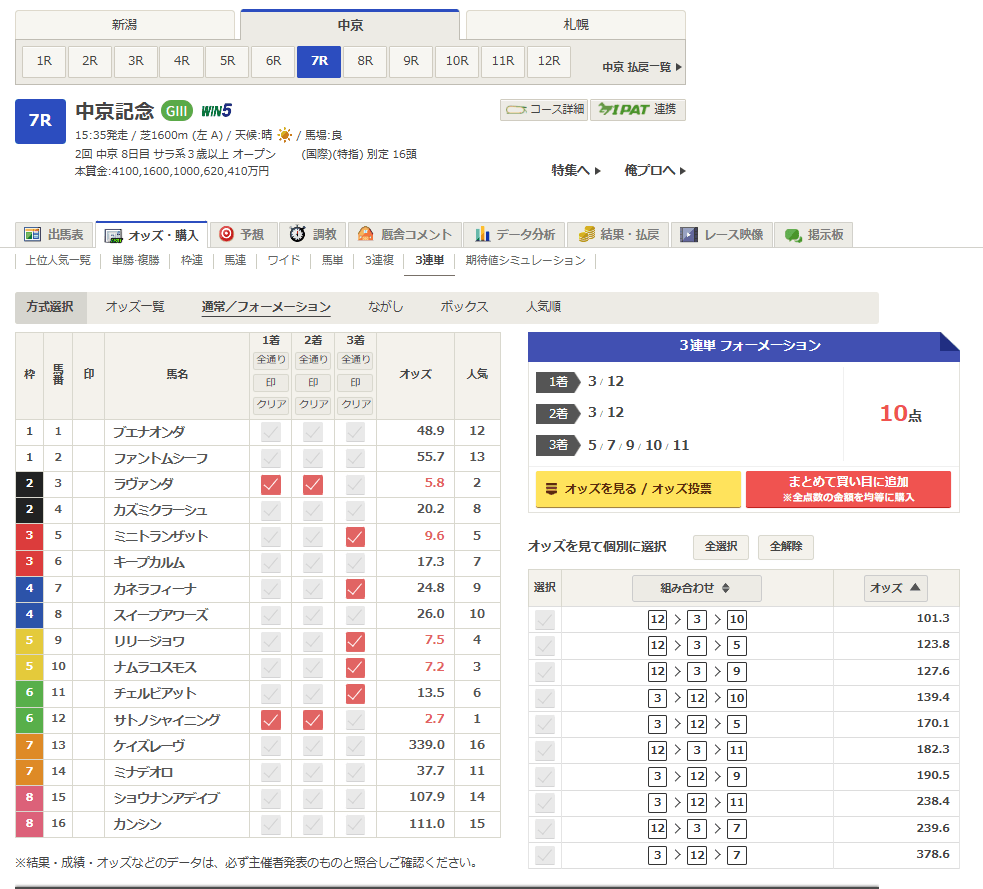Click the 厩舎コメント stable icon
The height and width of the screenshot is (889, 983).
pyautogui.click(x=365, y=234)
